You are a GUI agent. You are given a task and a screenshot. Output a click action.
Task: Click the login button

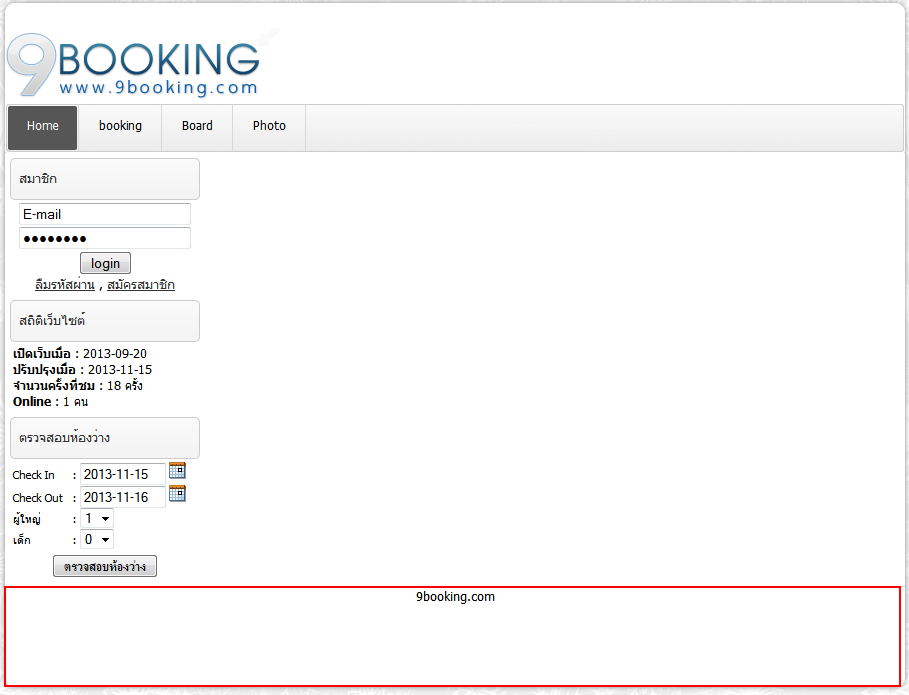pos(105,263)
